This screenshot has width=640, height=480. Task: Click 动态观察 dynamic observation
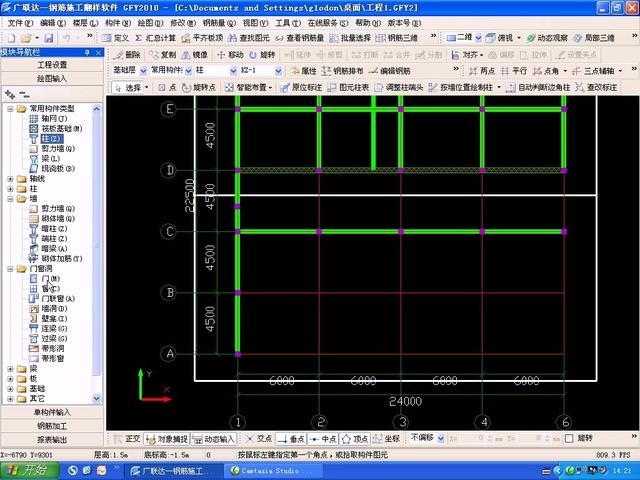coord(547,38)
